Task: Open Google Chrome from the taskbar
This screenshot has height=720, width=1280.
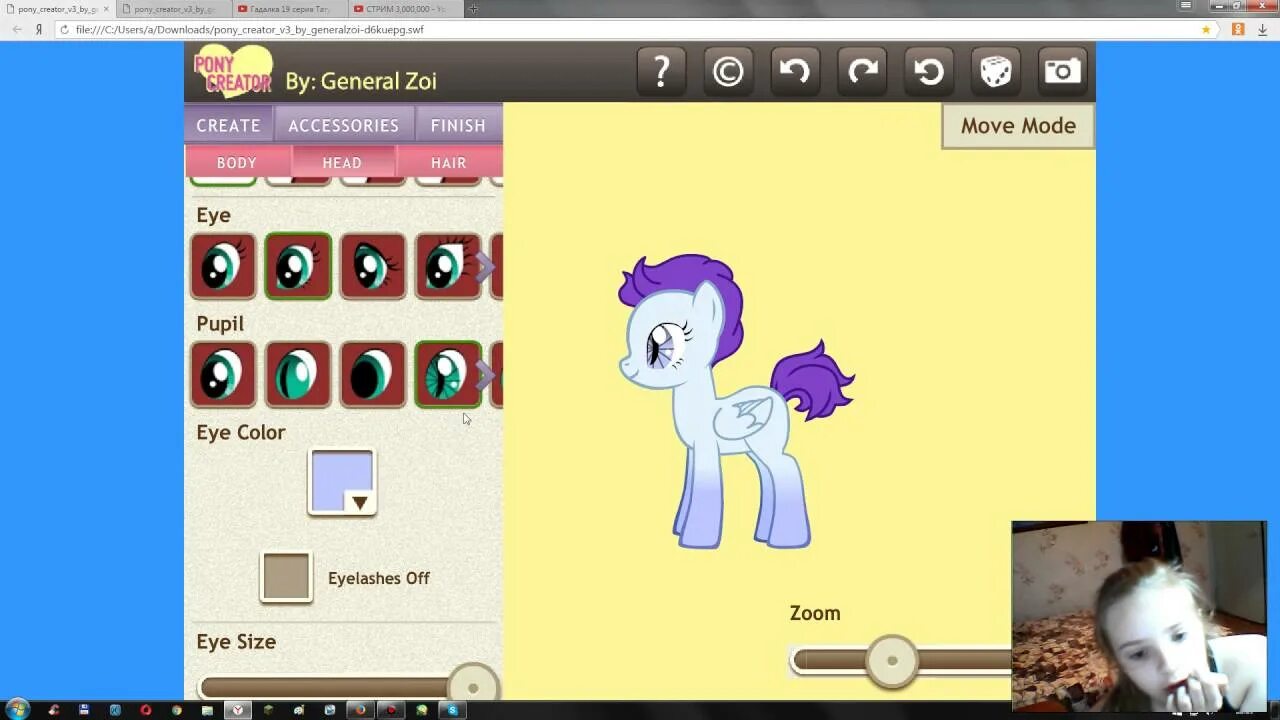Action: click(177, 710)
